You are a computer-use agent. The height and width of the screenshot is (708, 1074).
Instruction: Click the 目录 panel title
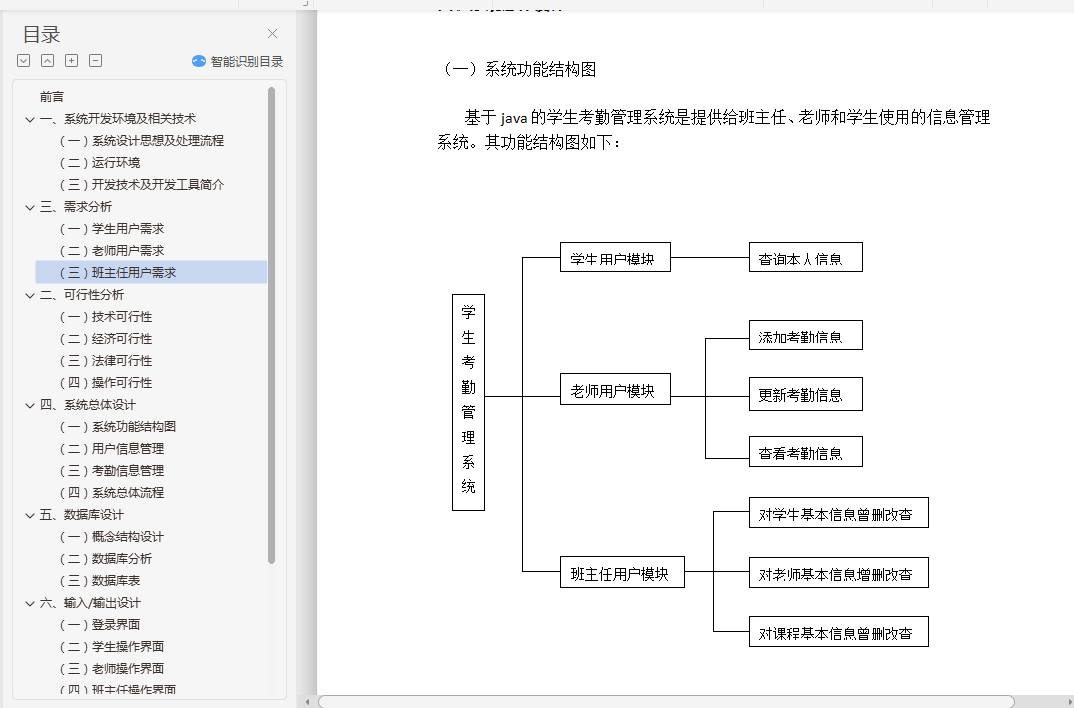(x=42, y=34)
